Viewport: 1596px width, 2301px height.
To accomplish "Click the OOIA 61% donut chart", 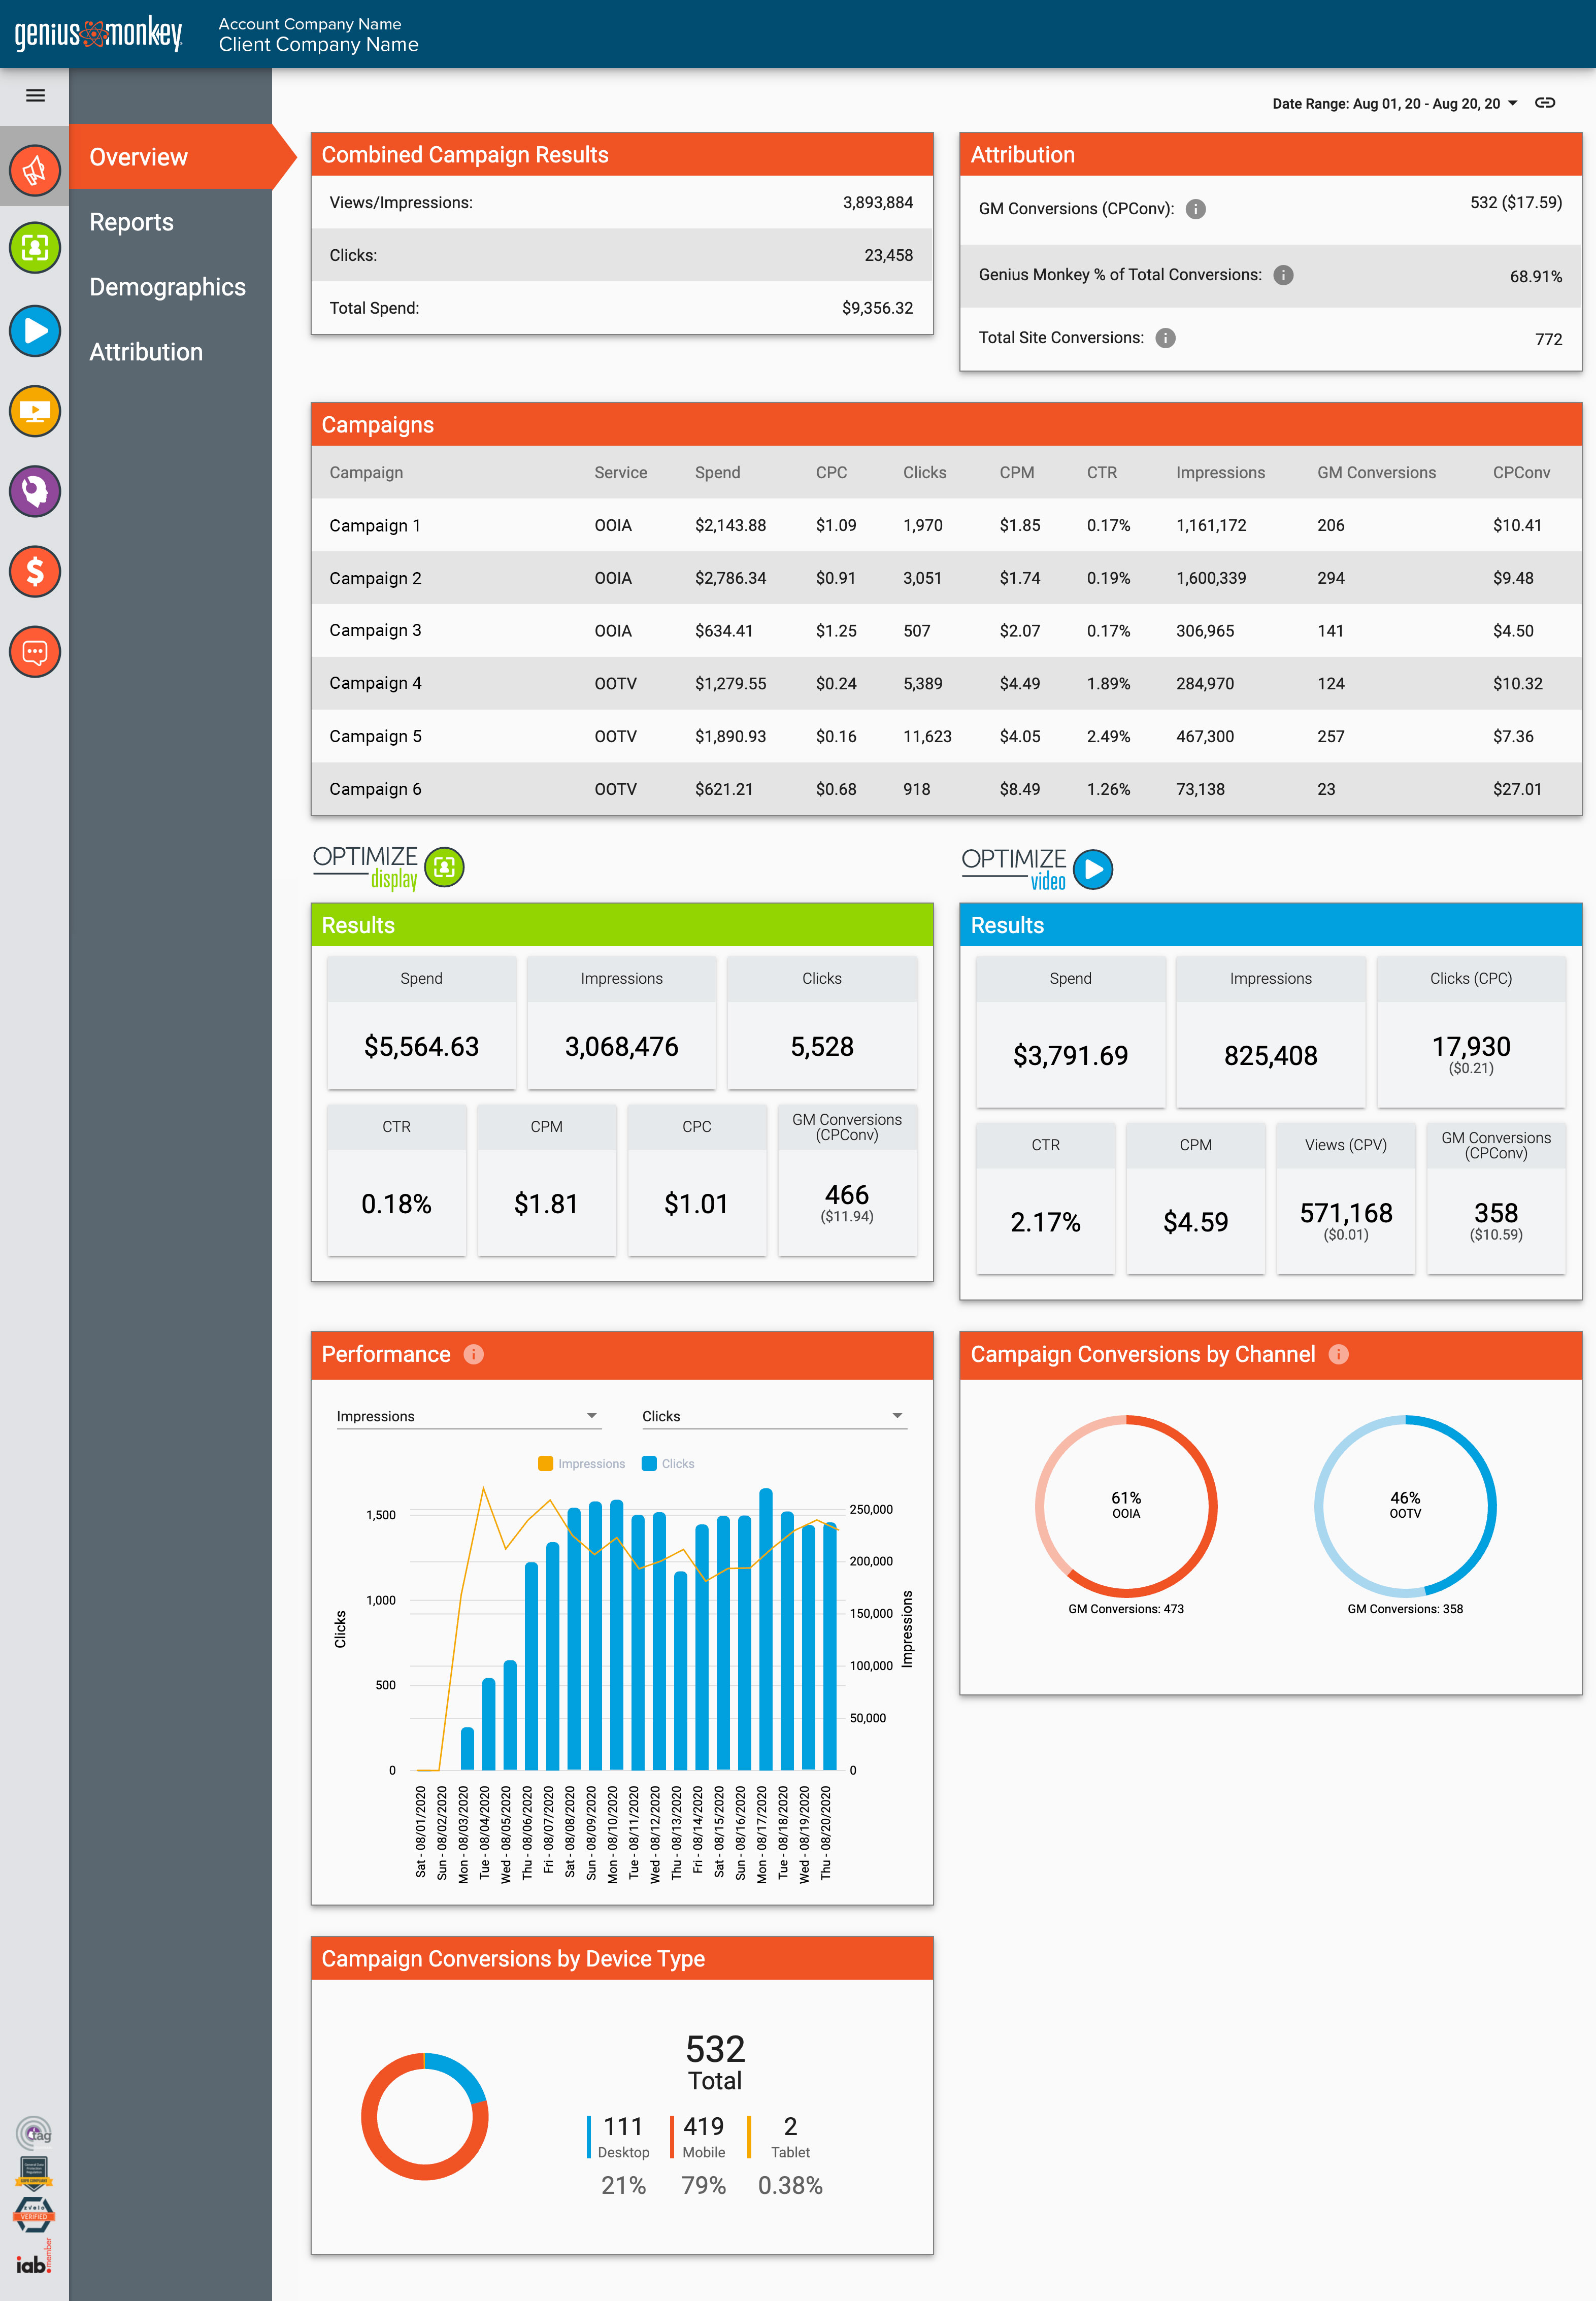I will pyautogui.click(x=1126, y=1505).
